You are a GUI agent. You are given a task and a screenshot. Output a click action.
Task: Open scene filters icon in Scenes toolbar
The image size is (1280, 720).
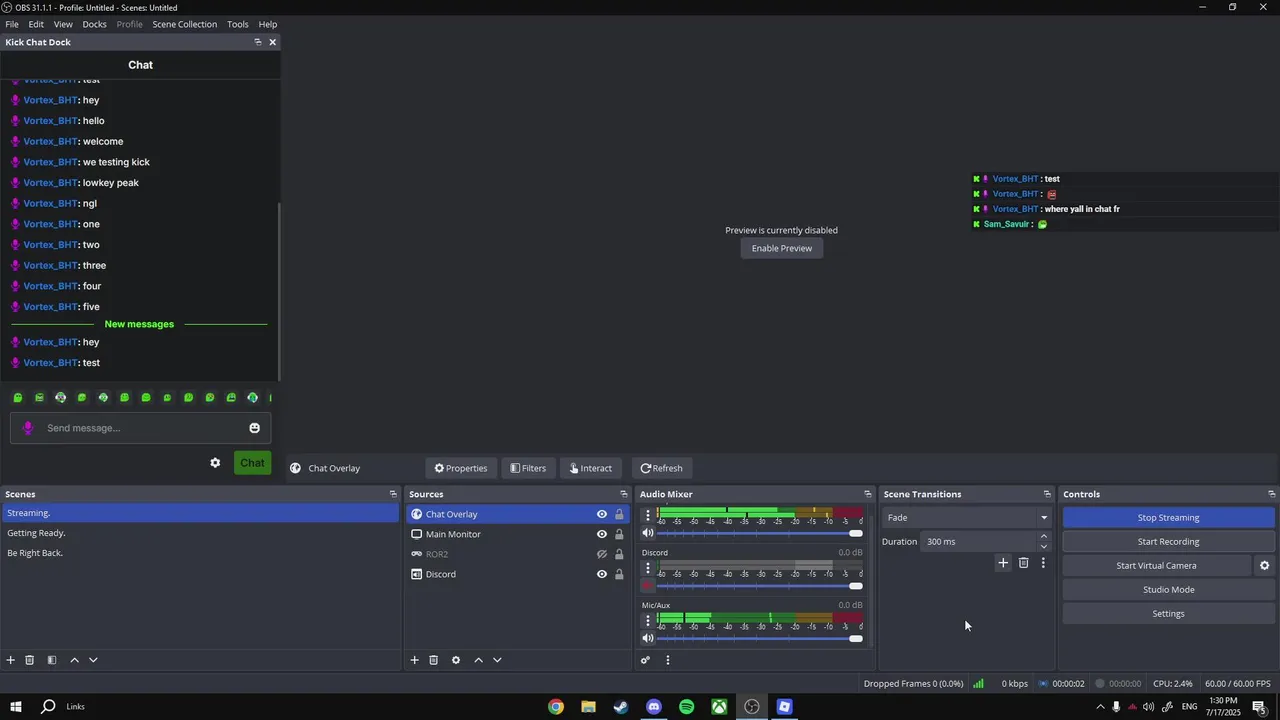(52, 660)
